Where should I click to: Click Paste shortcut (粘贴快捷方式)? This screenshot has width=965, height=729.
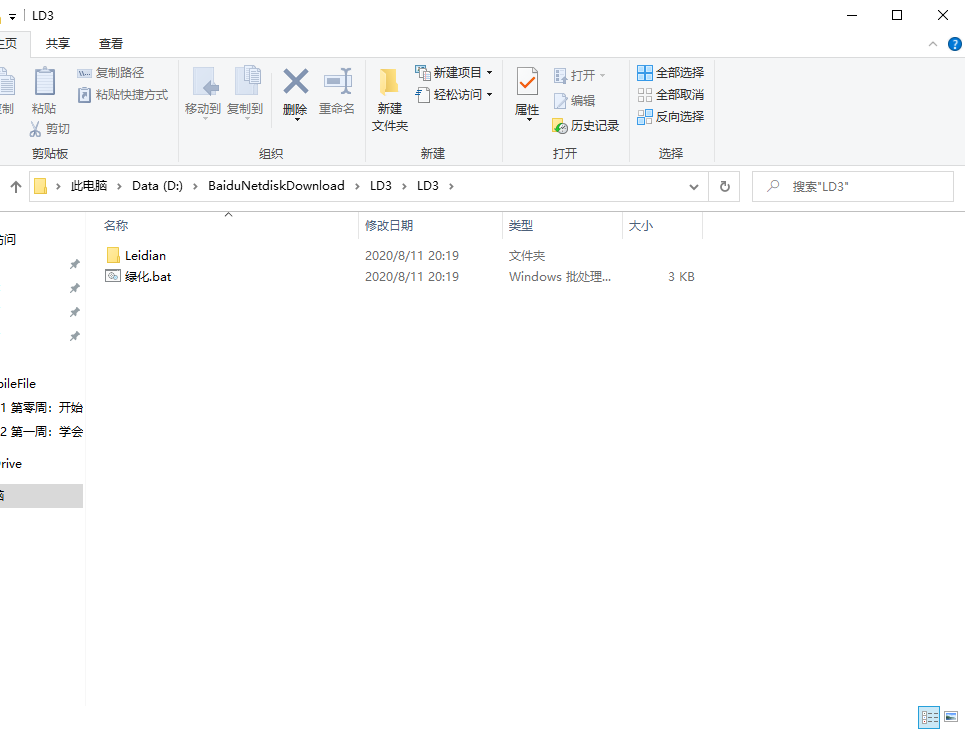click(122, 95)
